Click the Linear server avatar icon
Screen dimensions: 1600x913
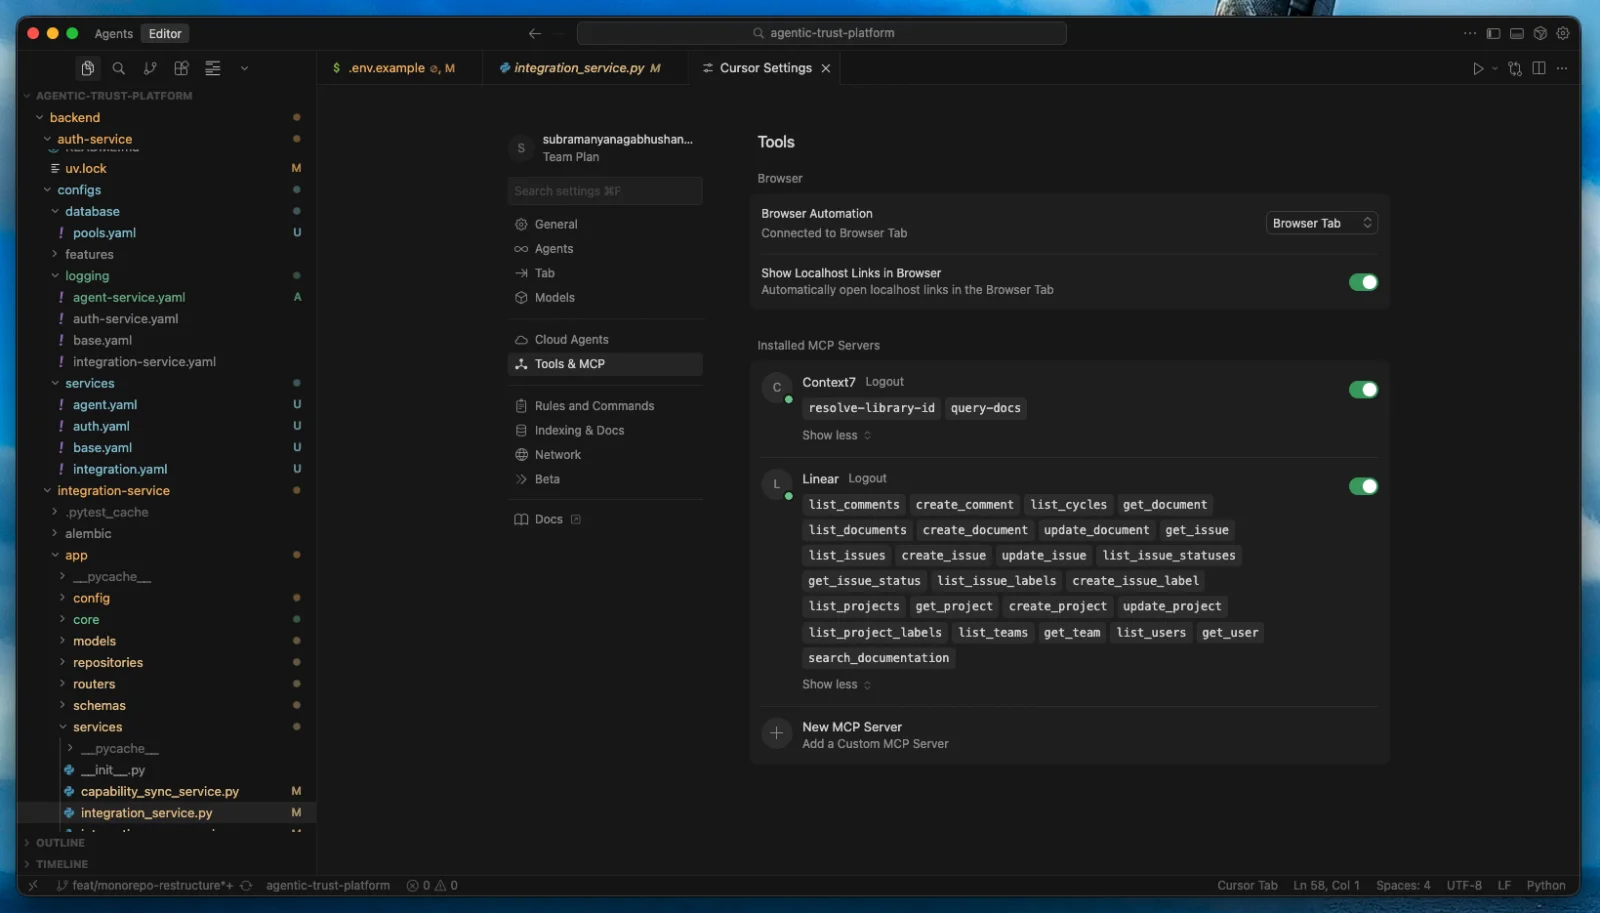pyautogui.click(x=777, y=484)
